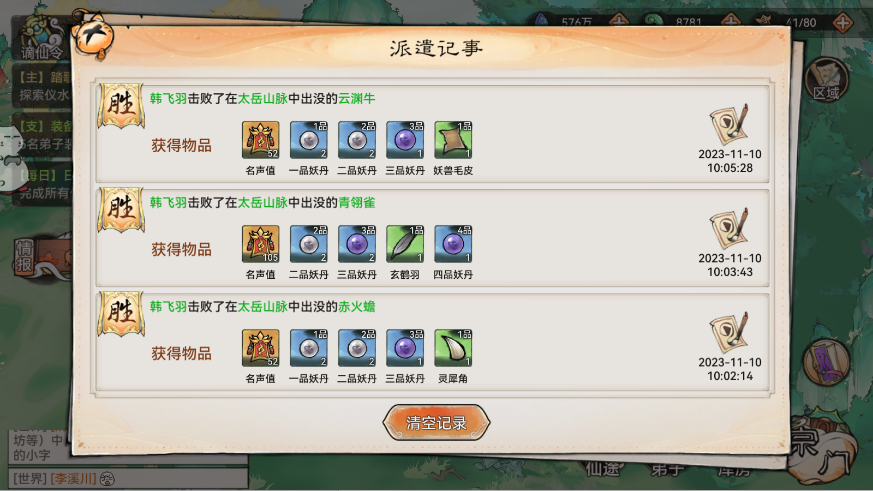
Task: Open the 情报 intelligence side tab
Action: [24, 256]
